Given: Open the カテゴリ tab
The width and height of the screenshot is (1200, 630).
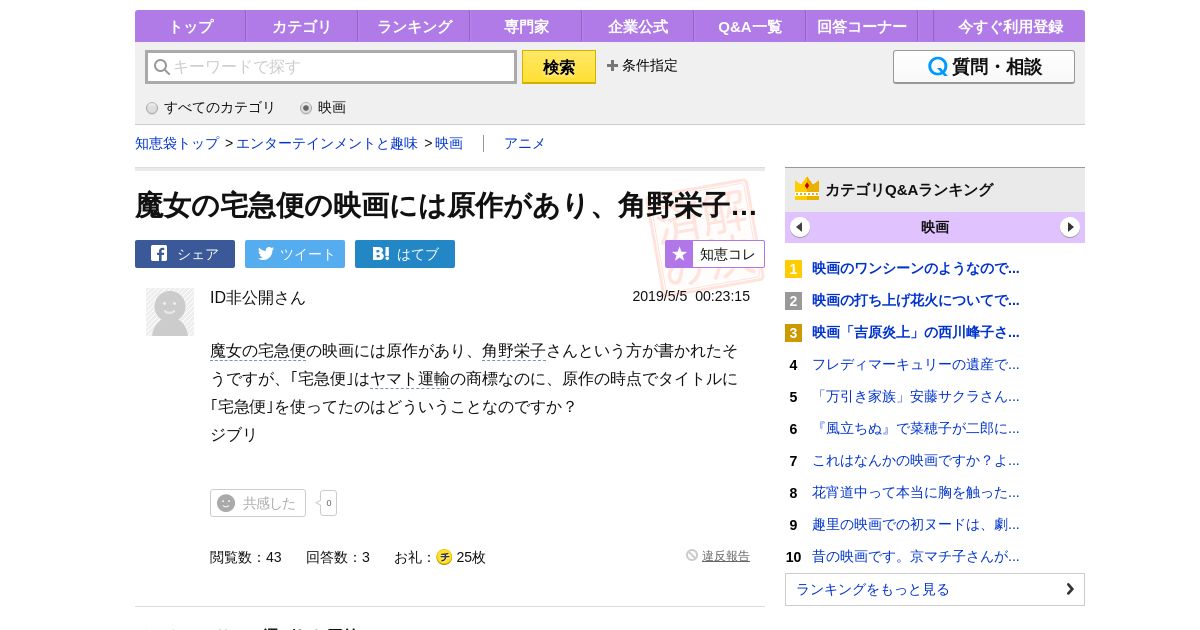Looking at the screenshot, I should tap(301, 27).
